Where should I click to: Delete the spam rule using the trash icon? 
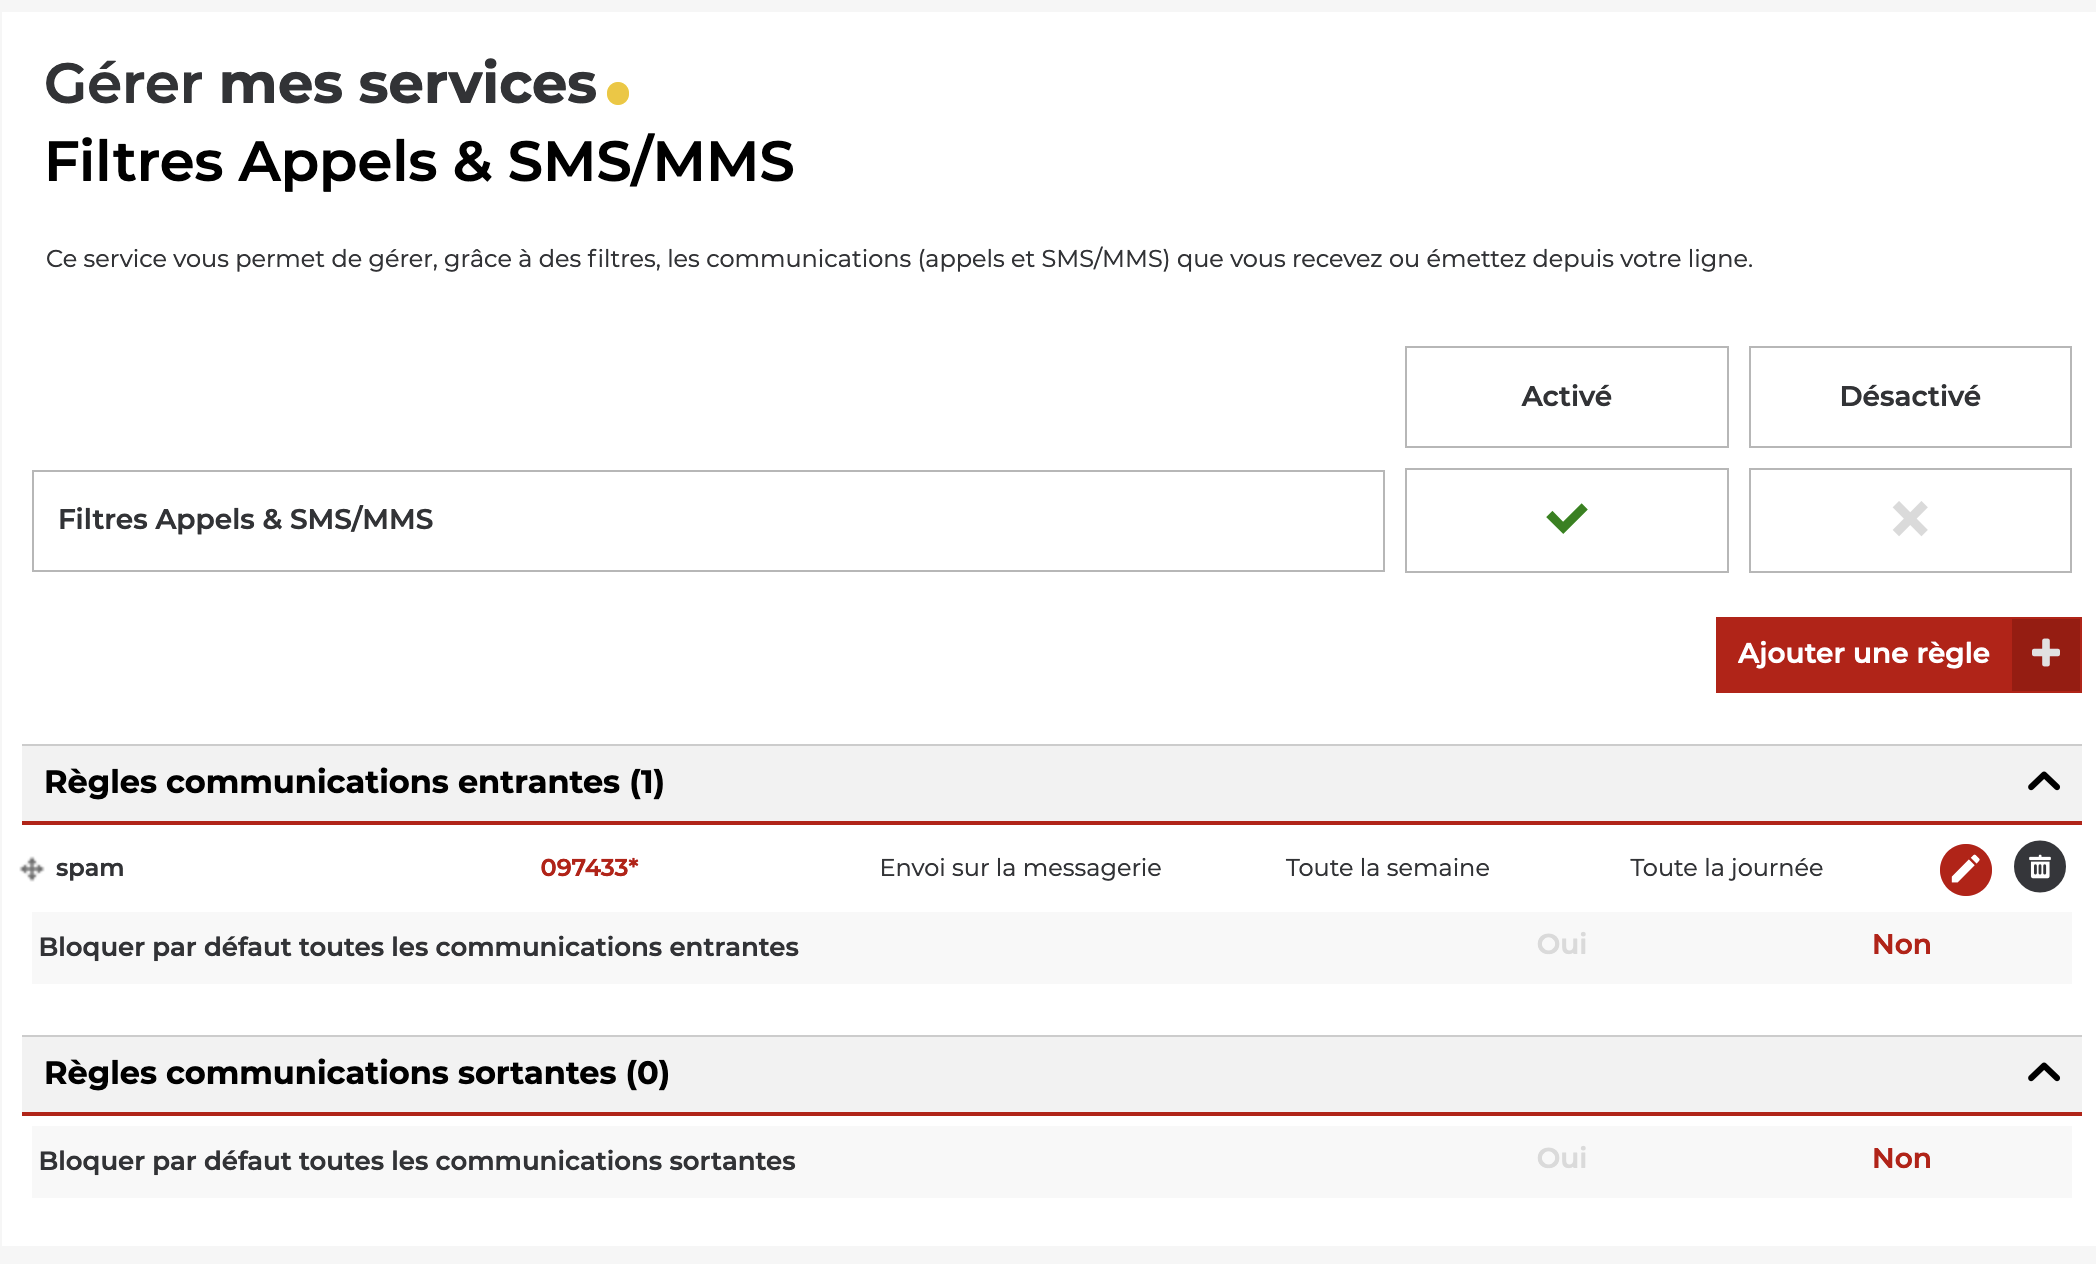(2039, 867)
